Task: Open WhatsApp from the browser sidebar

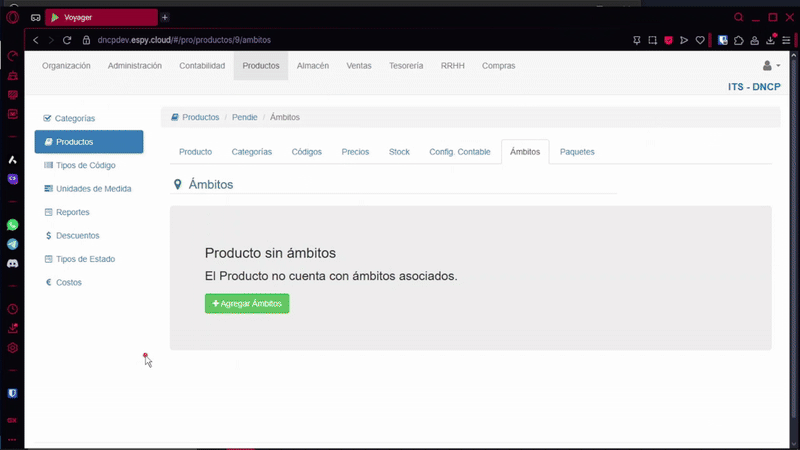Action: coord(13,225)
